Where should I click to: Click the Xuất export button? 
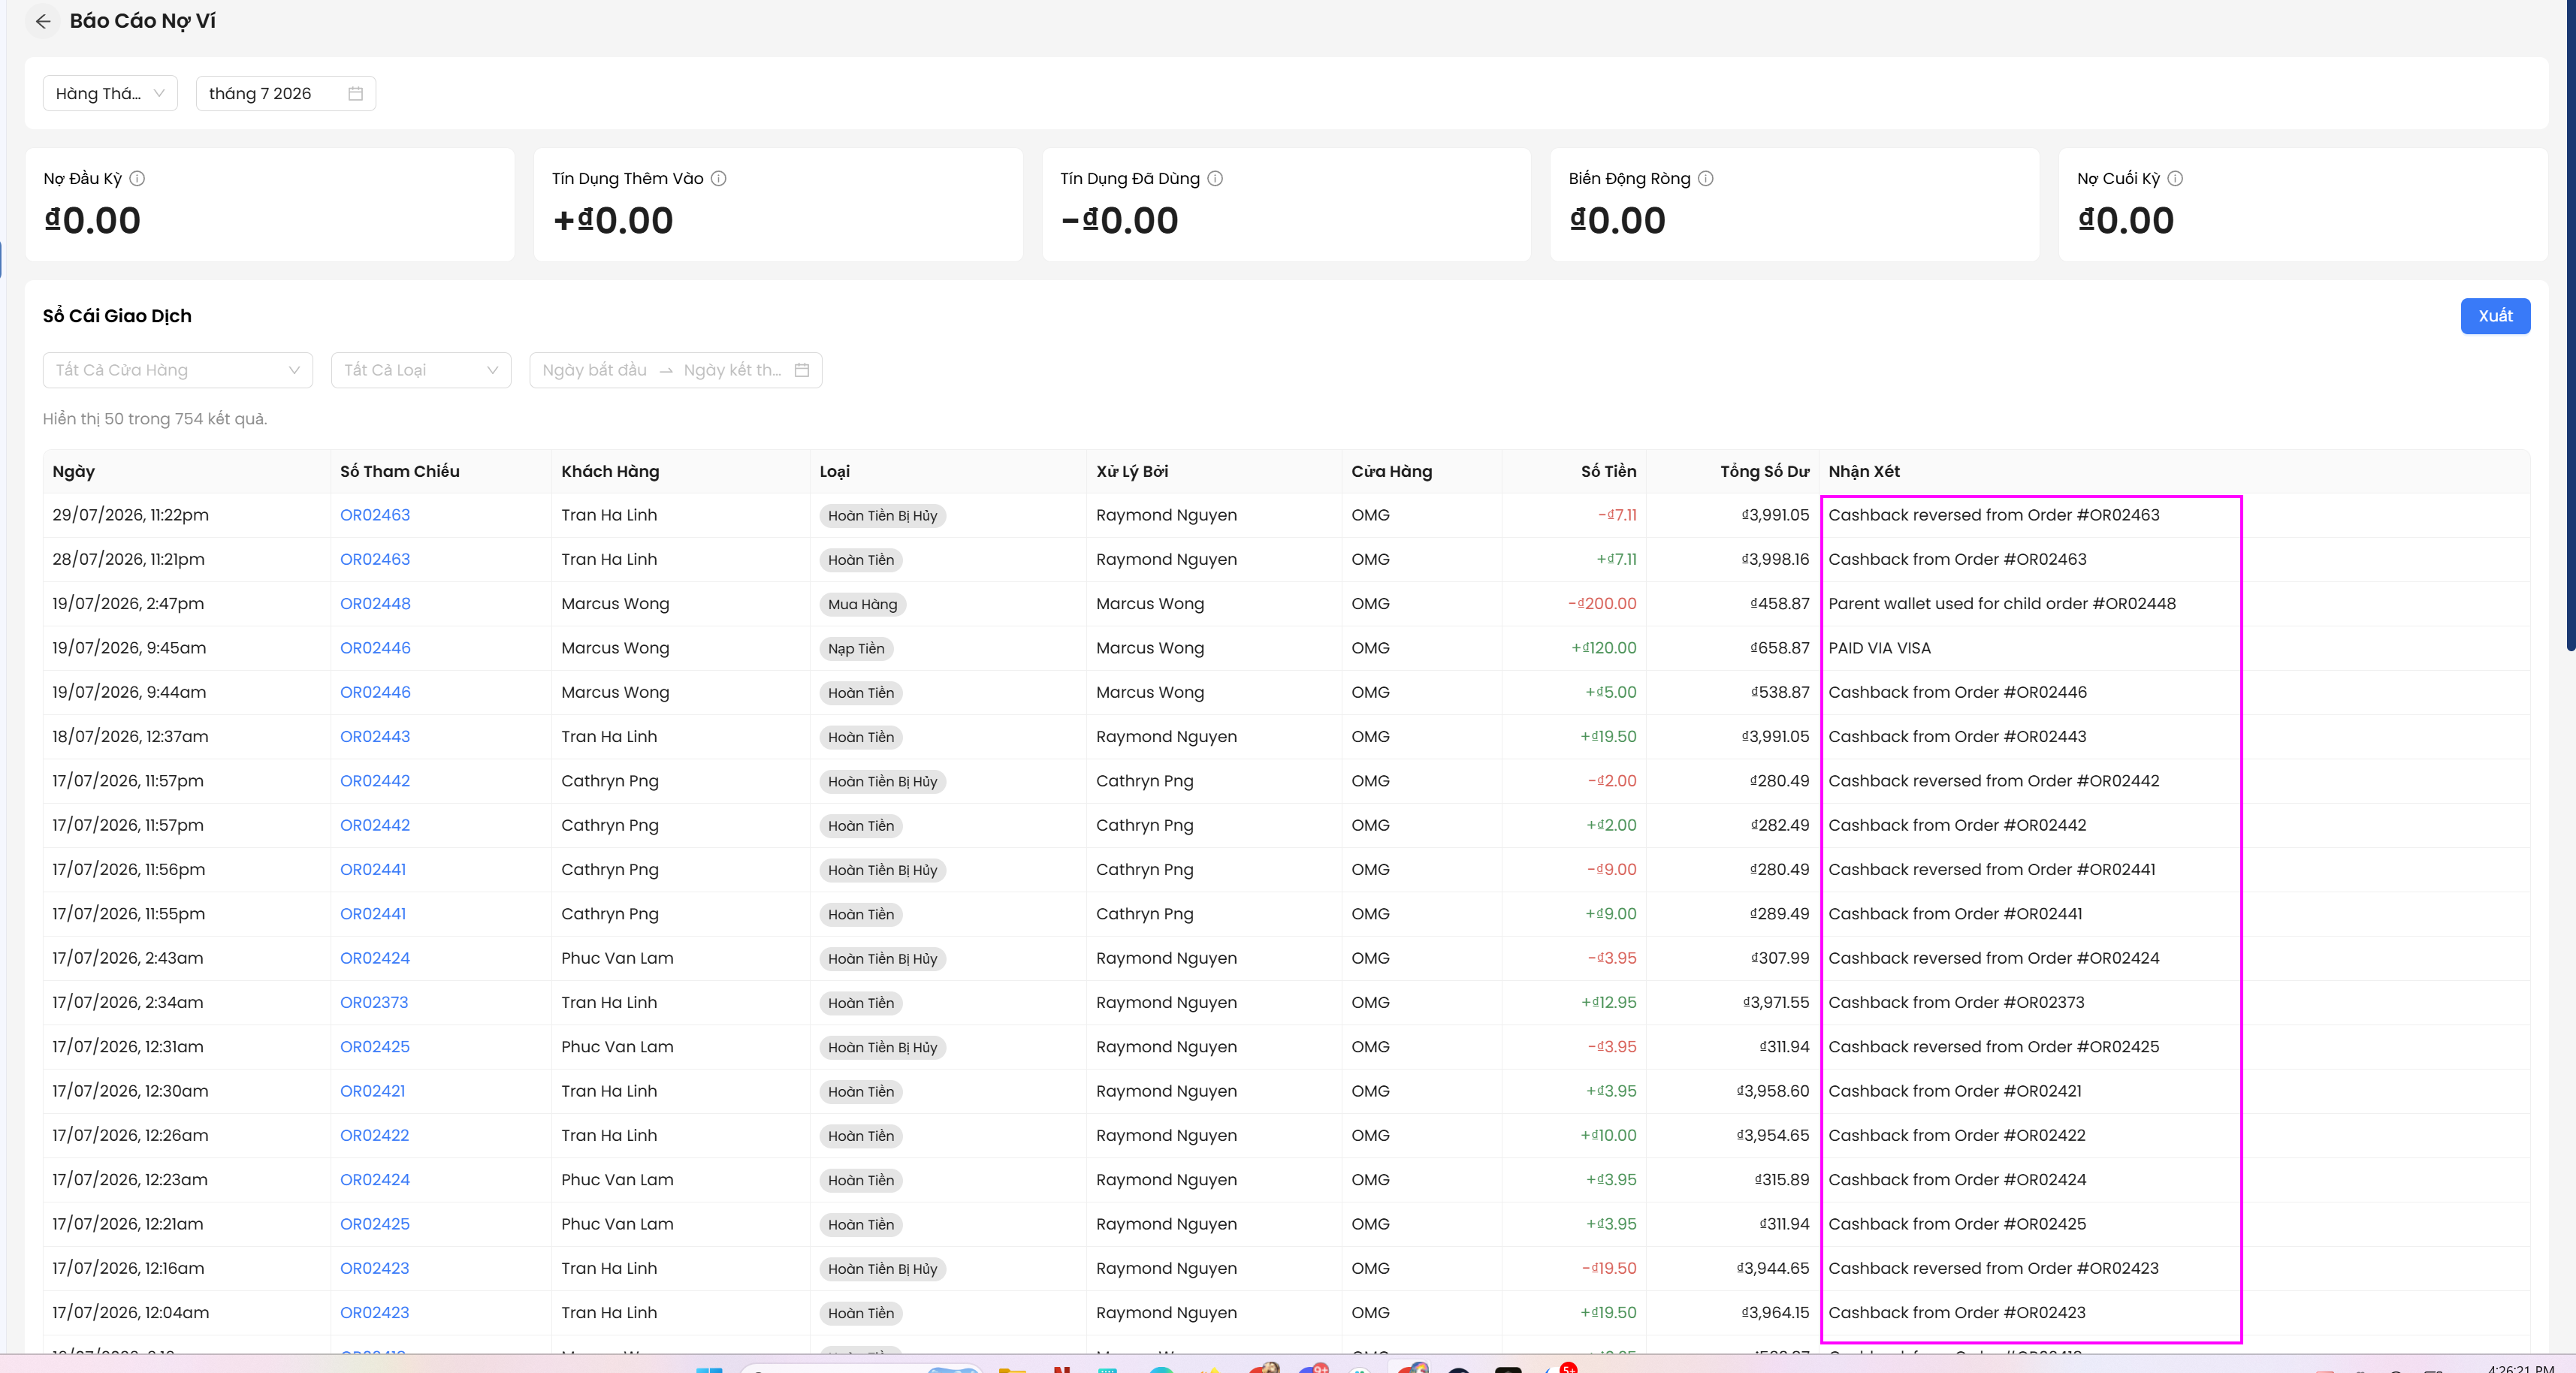click(x=2495, y=316)
